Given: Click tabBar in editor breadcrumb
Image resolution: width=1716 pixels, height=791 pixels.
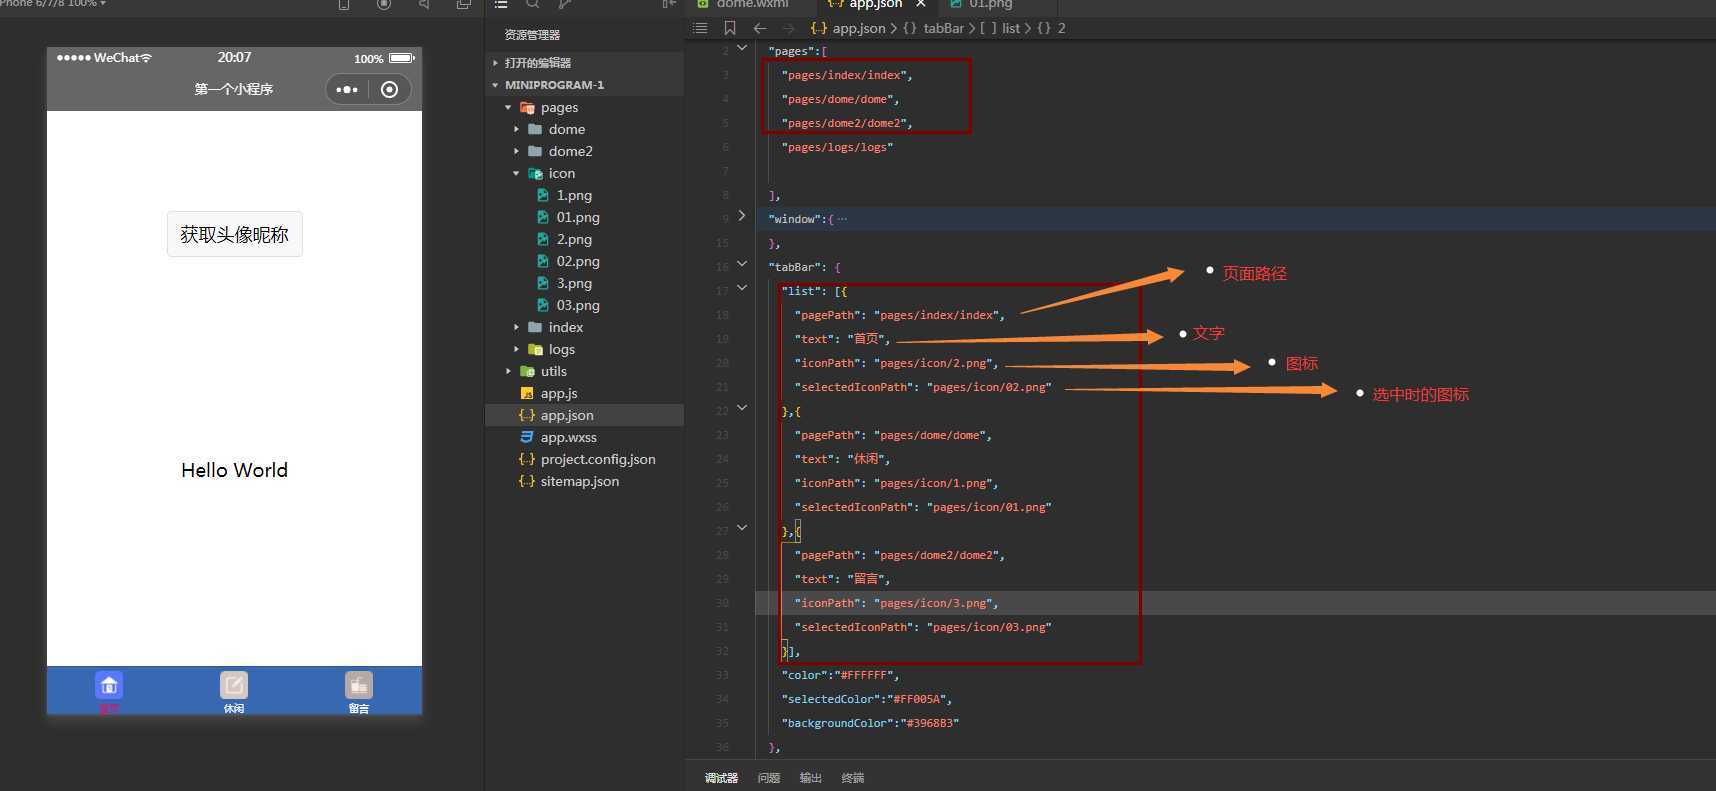Looking at the screenshot, I should (943, 28).
